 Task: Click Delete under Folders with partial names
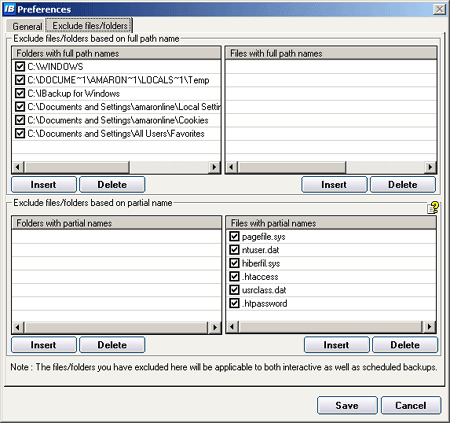112,345
